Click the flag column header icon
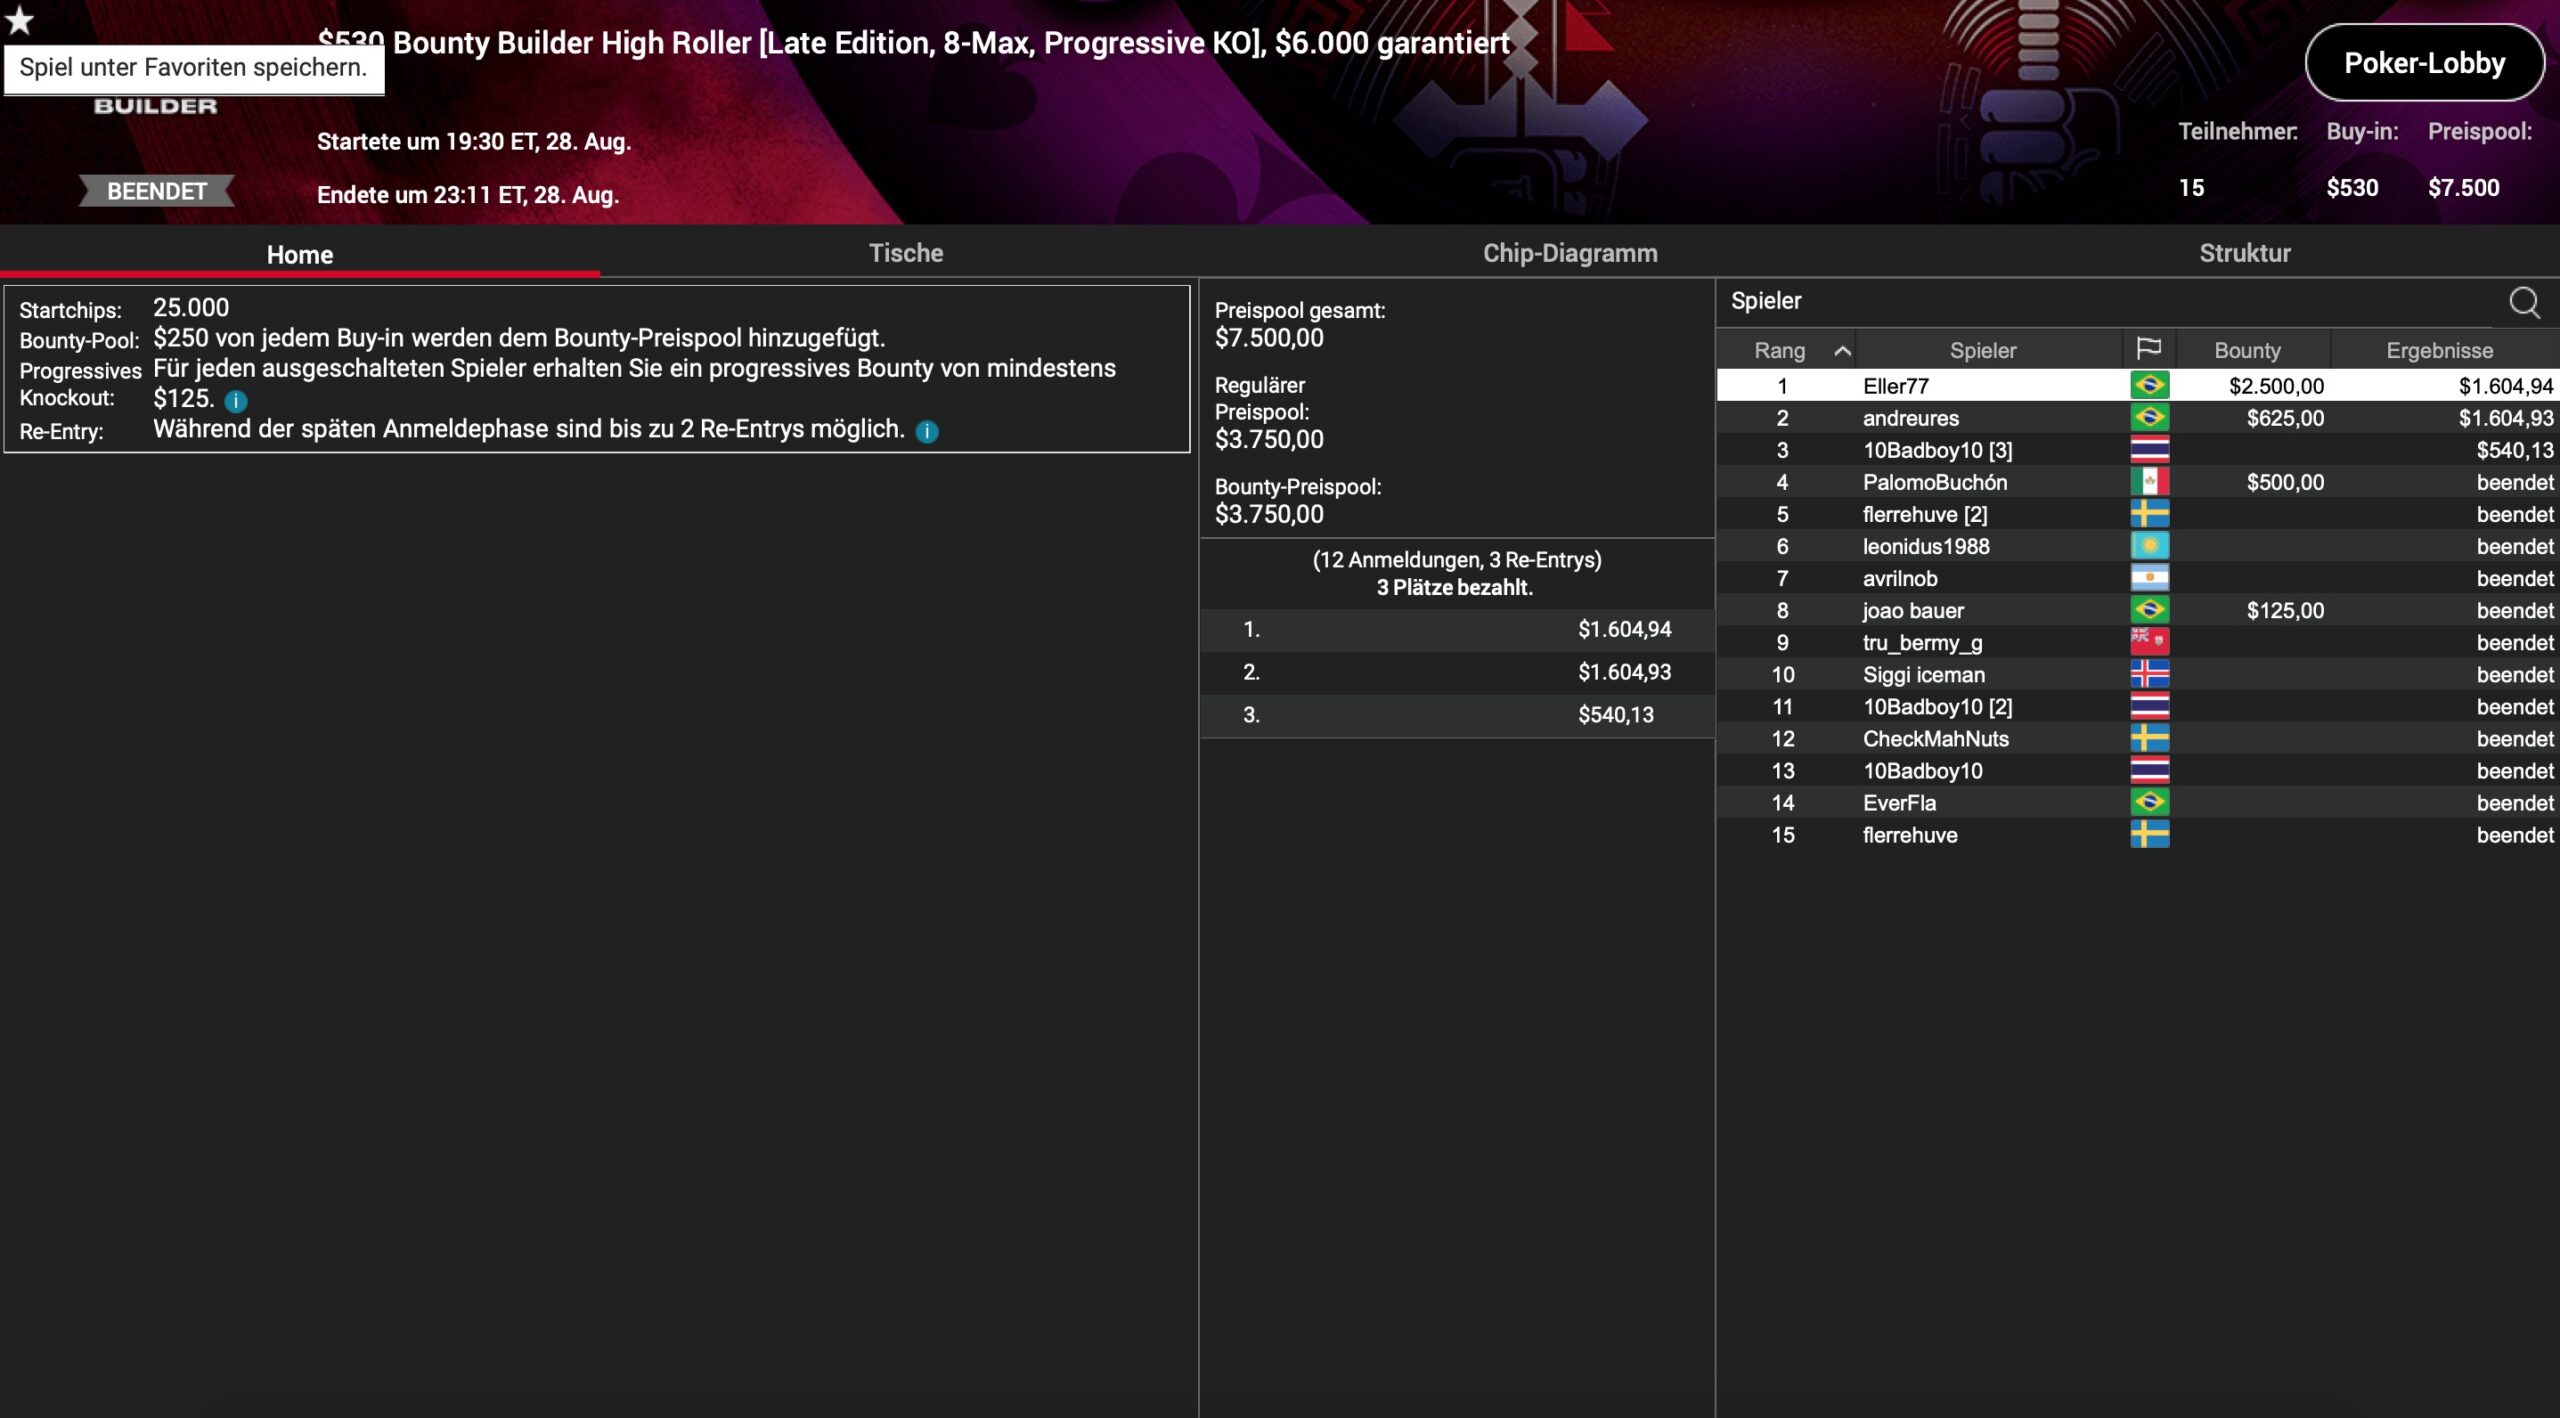2560x1418 pixels. tap(2148, 349)
